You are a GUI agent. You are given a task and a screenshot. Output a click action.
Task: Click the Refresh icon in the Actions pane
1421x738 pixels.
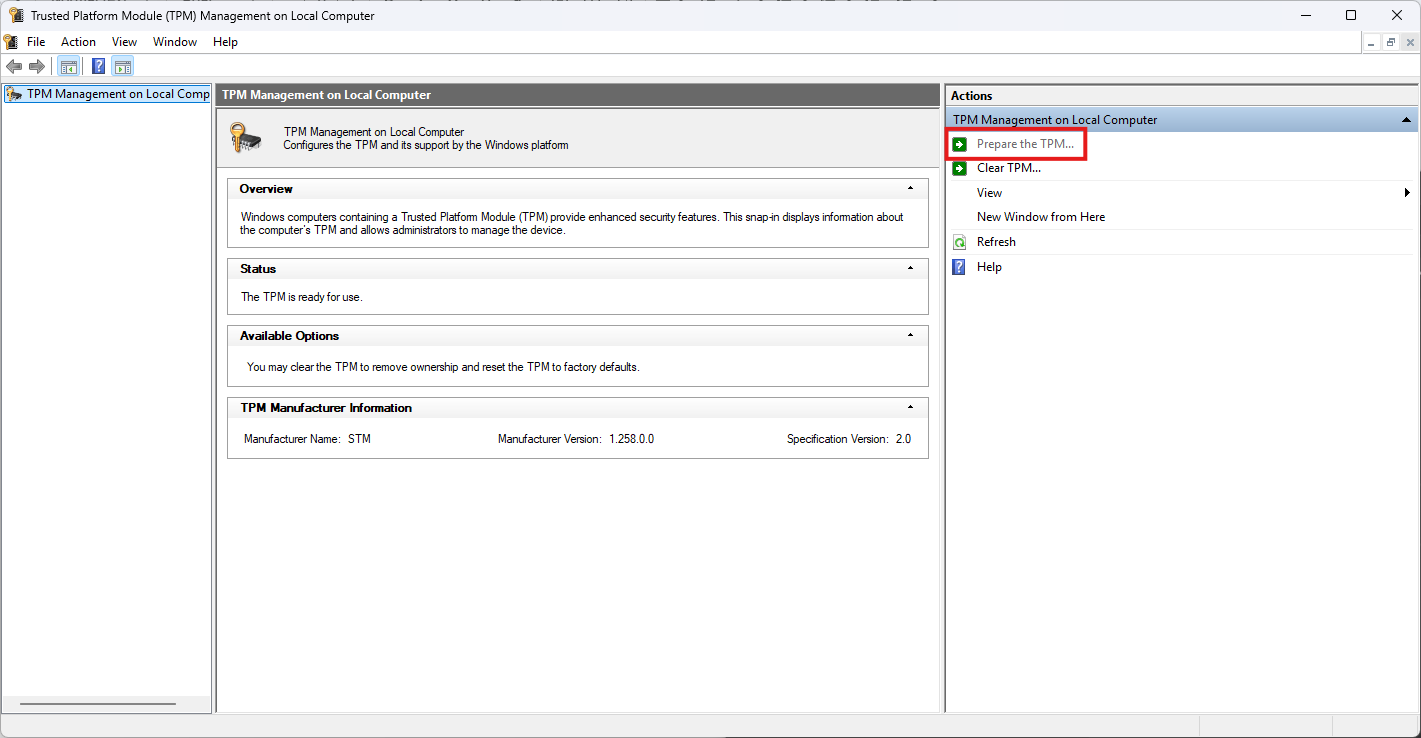(959, 242)
